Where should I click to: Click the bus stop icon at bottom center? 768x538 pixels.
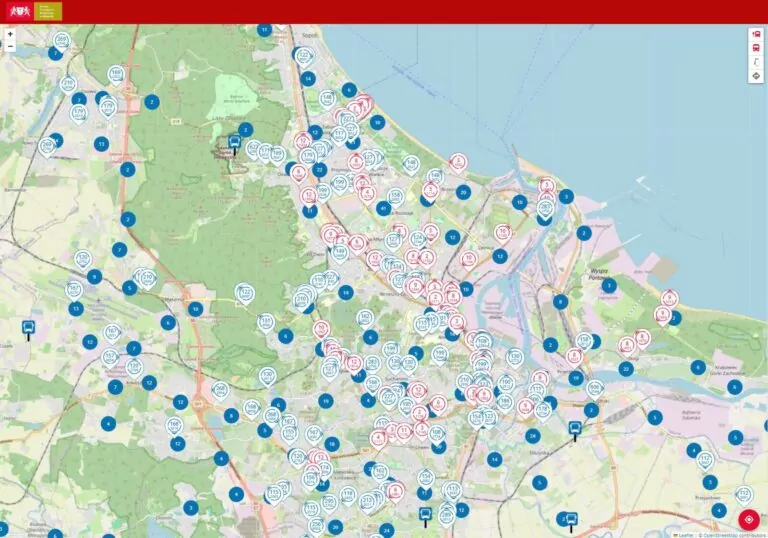tap(425, 514)
